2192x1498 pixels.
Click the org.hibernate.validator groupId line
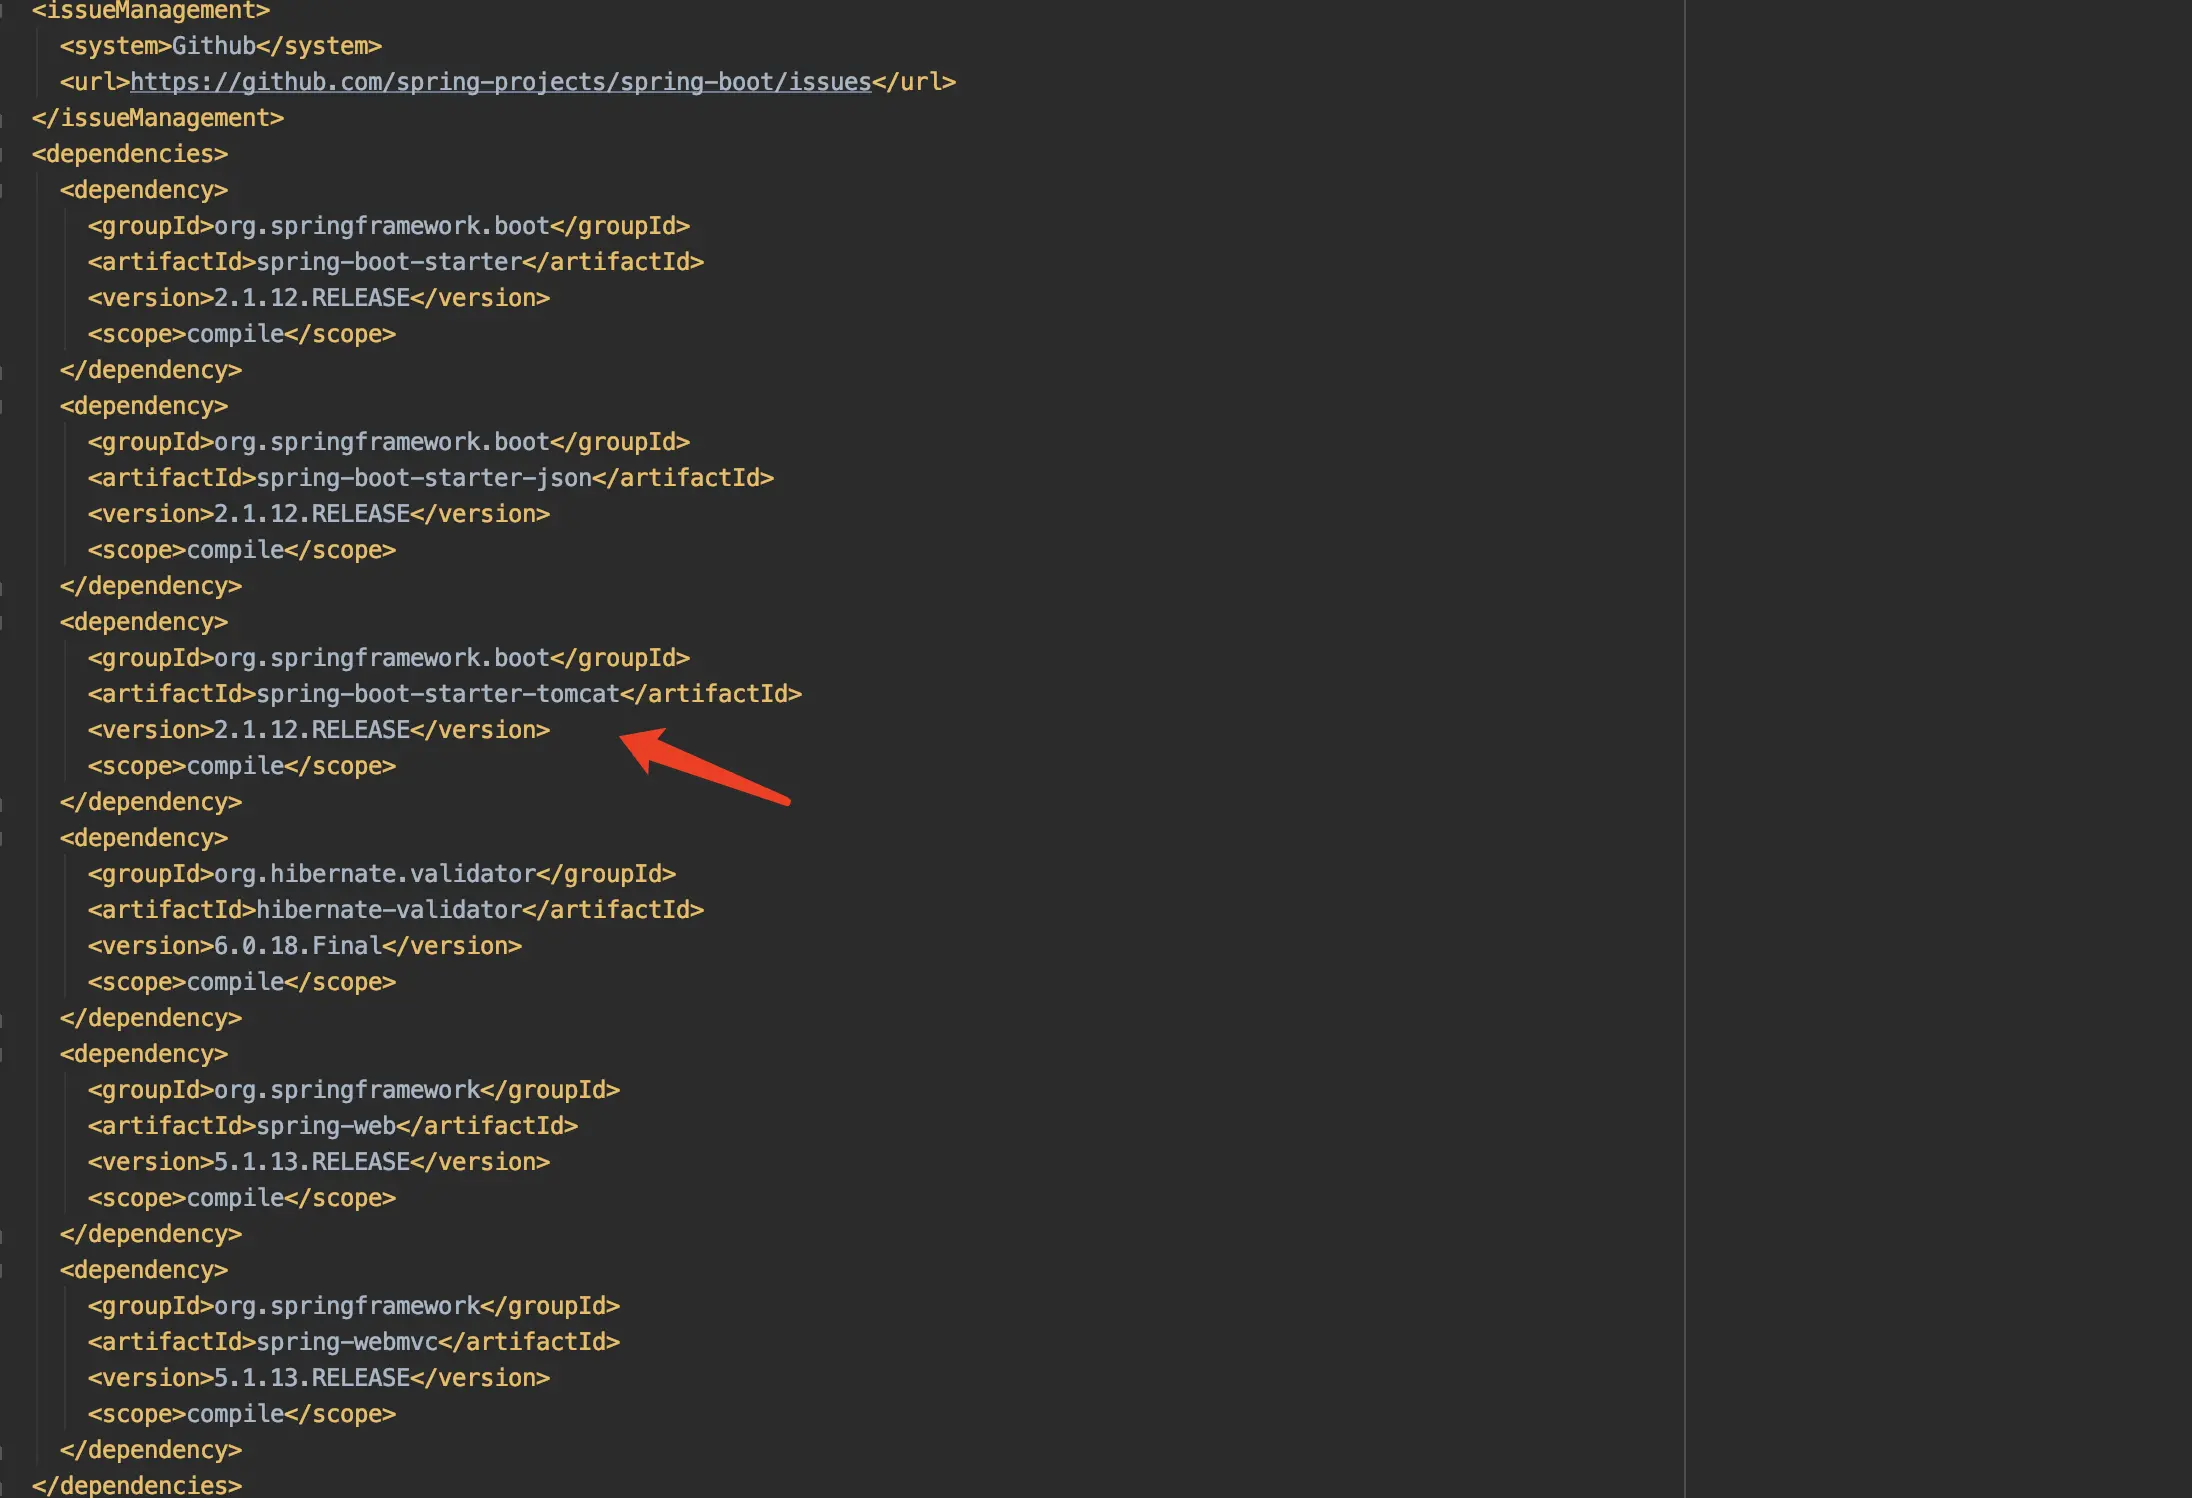tap(380, 874)
